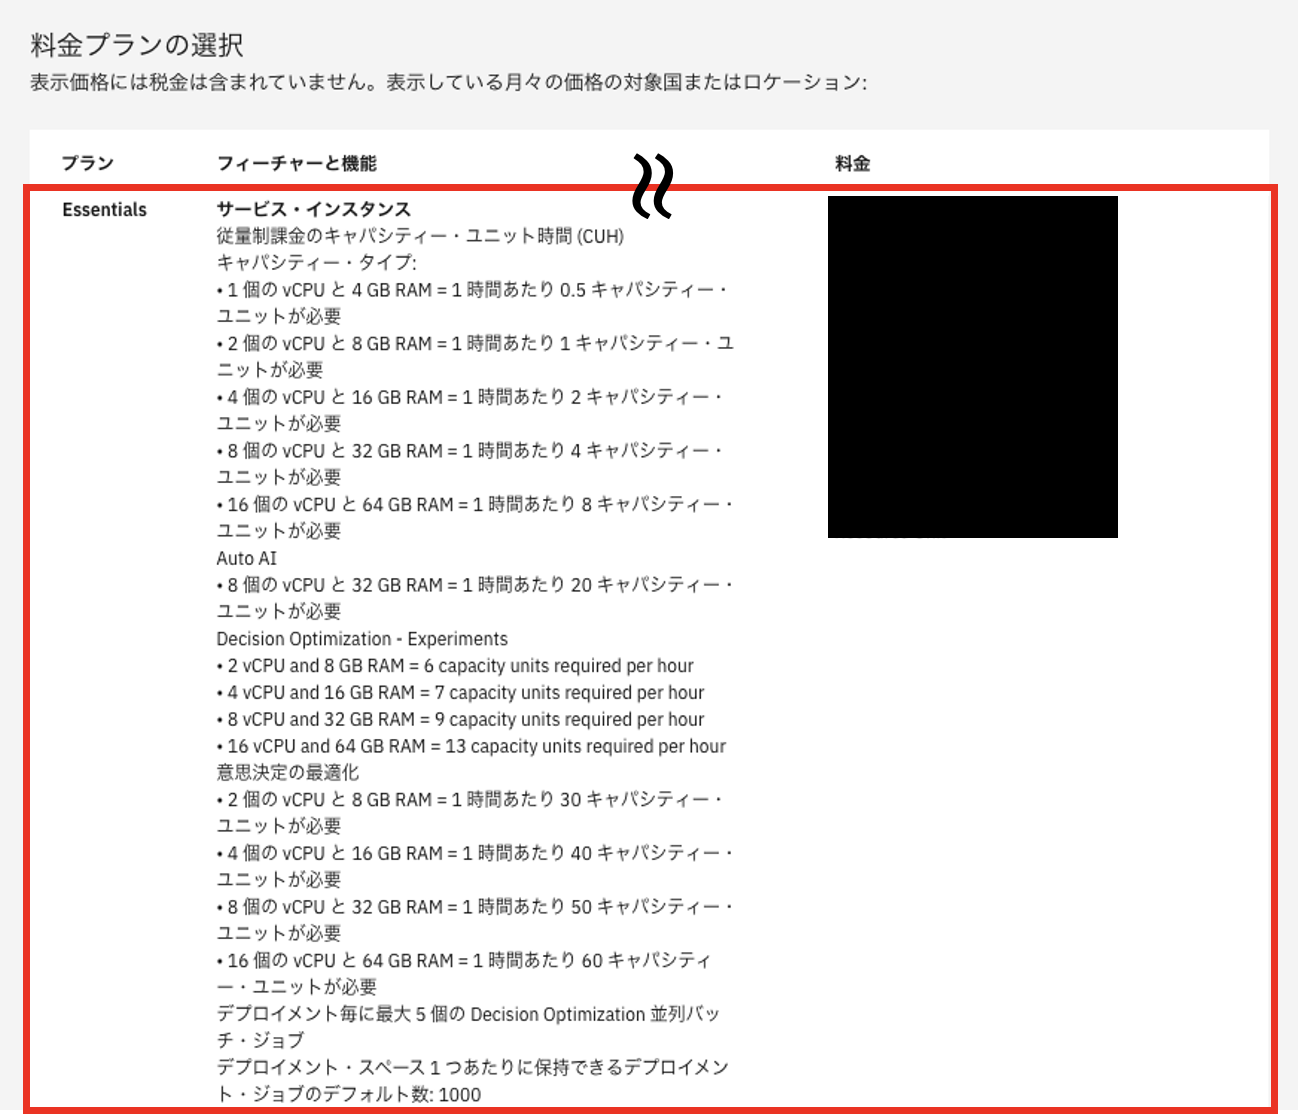Viewport: 1298px width, 1114px height.
Task: Click the 従量制課金 CUH description line
Action: [x=420, y=236]
